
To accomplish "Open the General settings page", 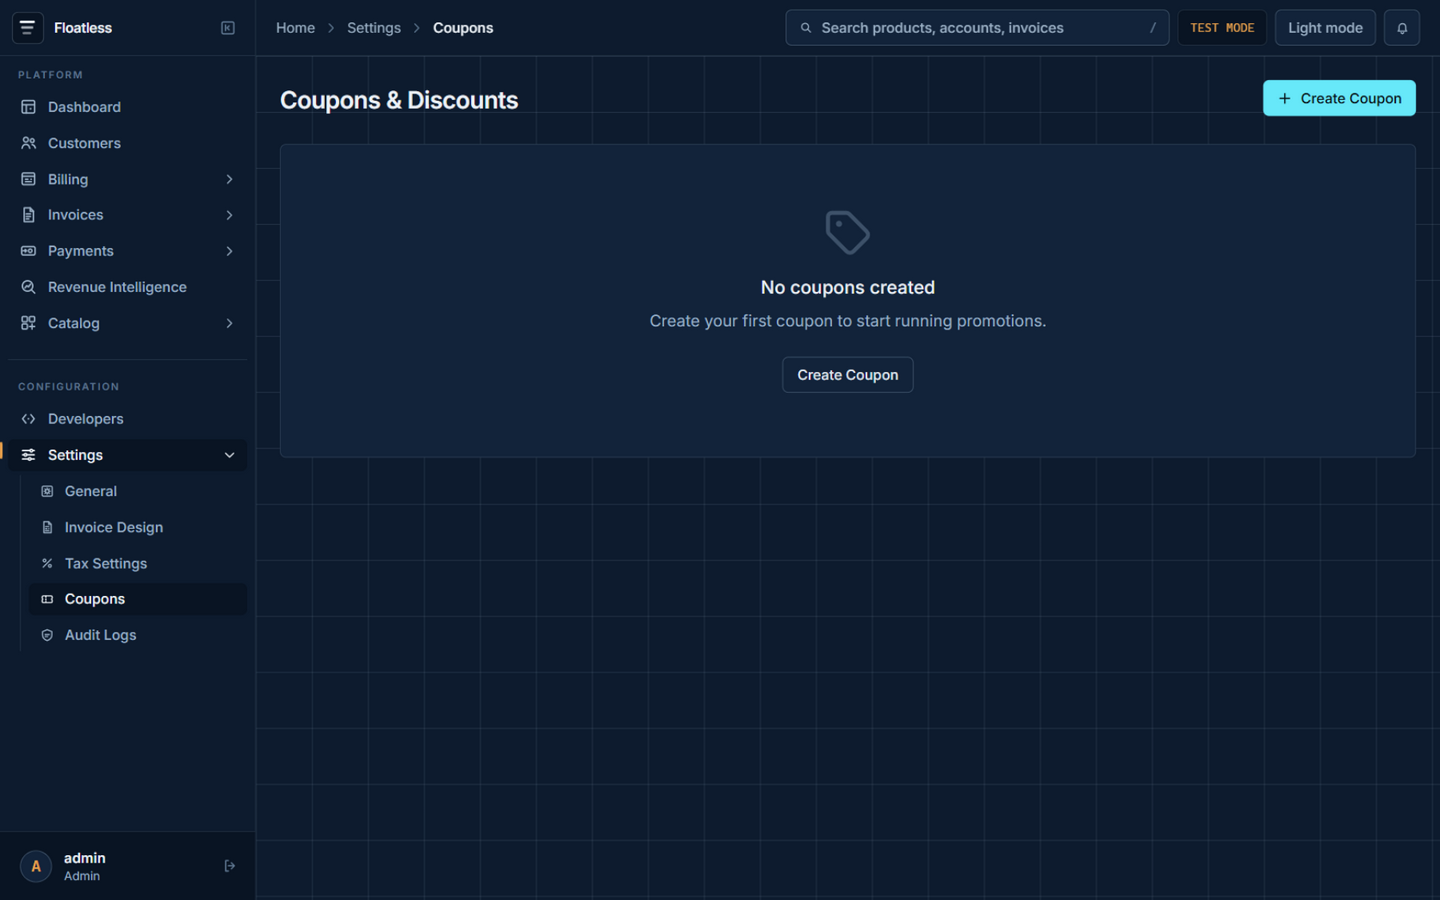I will (138, 491).
